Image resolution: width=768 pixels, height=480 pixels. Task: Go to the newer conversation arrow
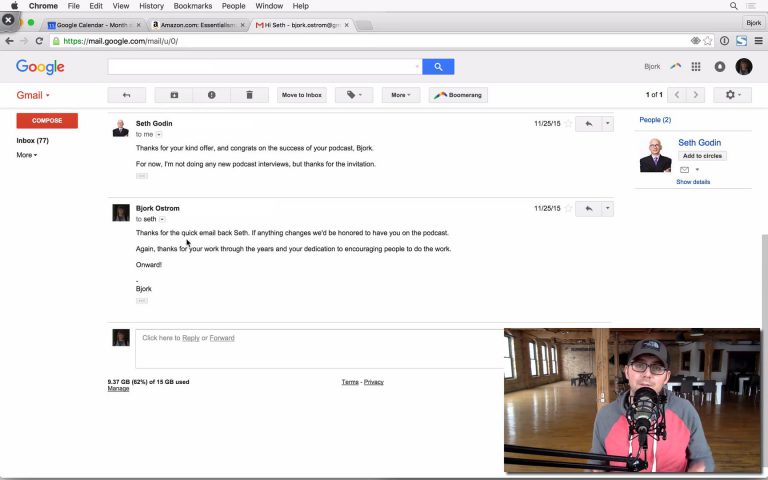677,95
